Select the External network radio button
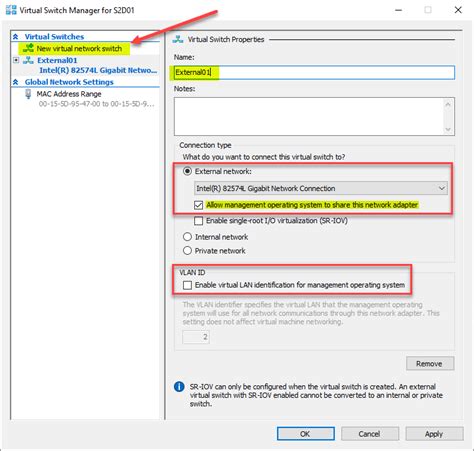This screenshot has width=474, height=451. (x=188, y=171)
